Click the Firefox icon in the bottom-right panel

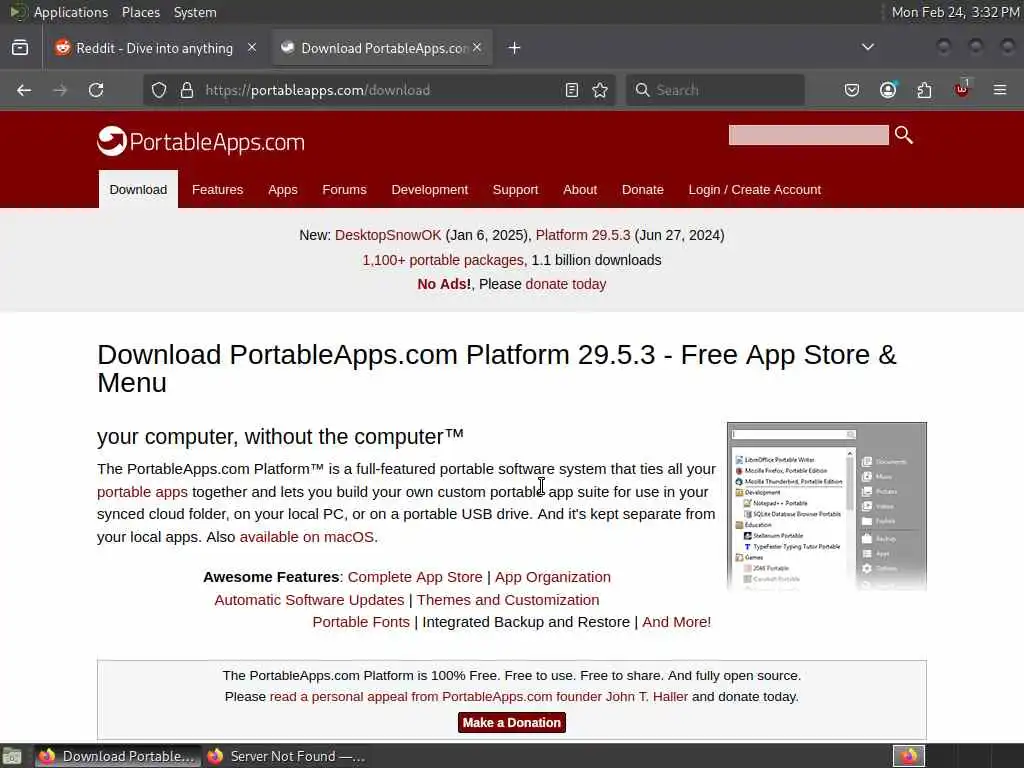[908, 756]
